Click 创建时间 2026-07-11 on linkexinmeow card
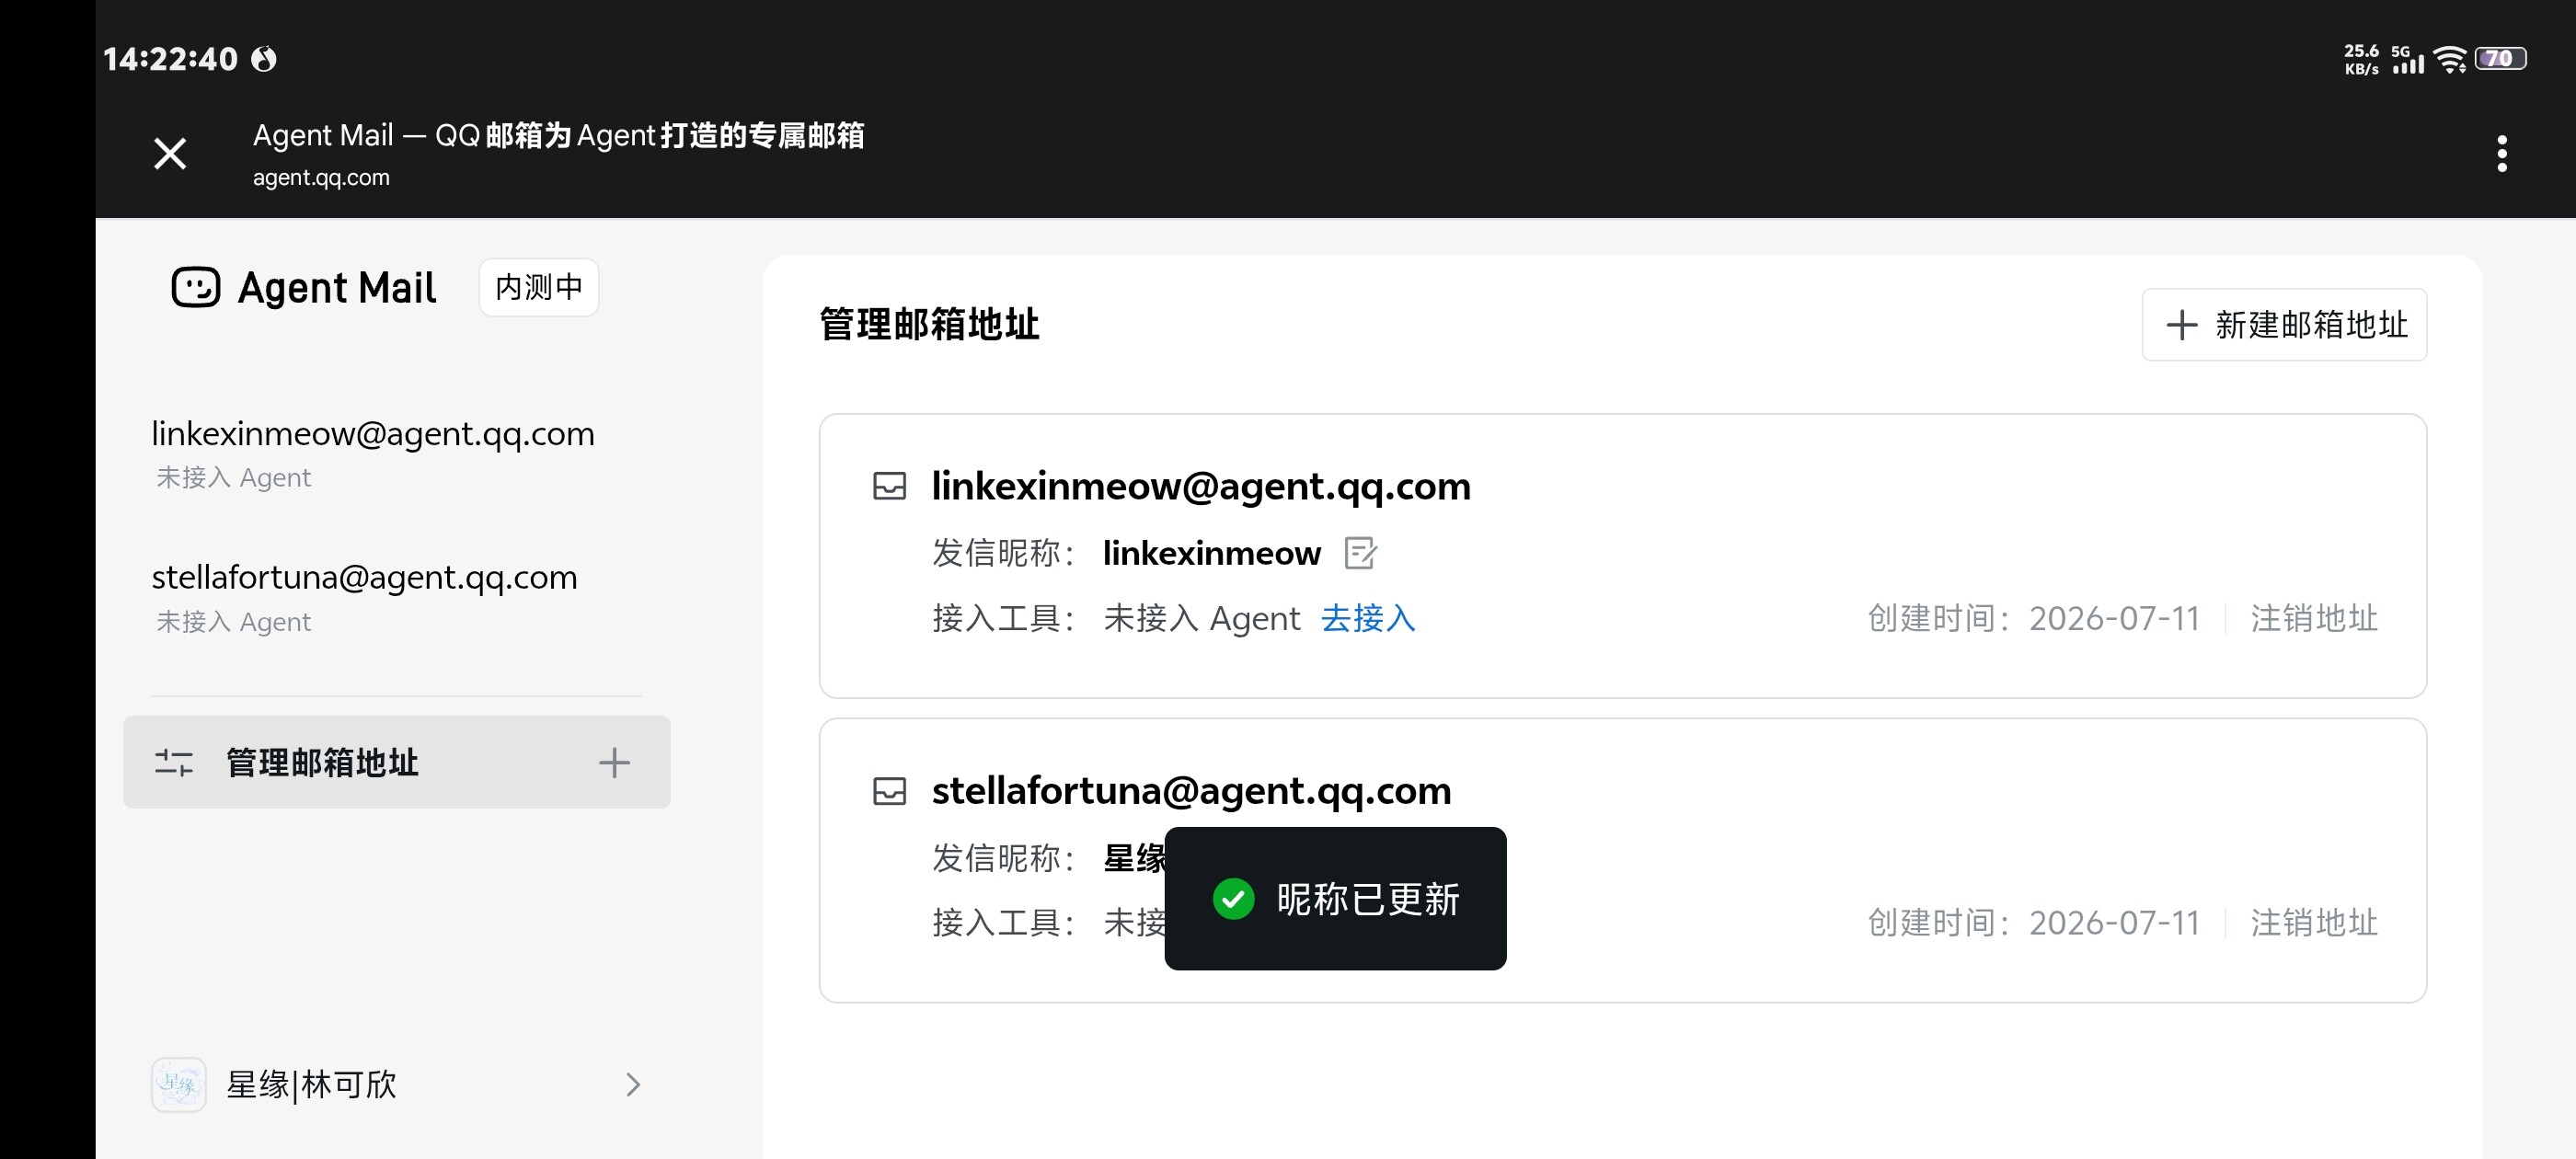2576x1159 pixels. (x=2034, y=618)
